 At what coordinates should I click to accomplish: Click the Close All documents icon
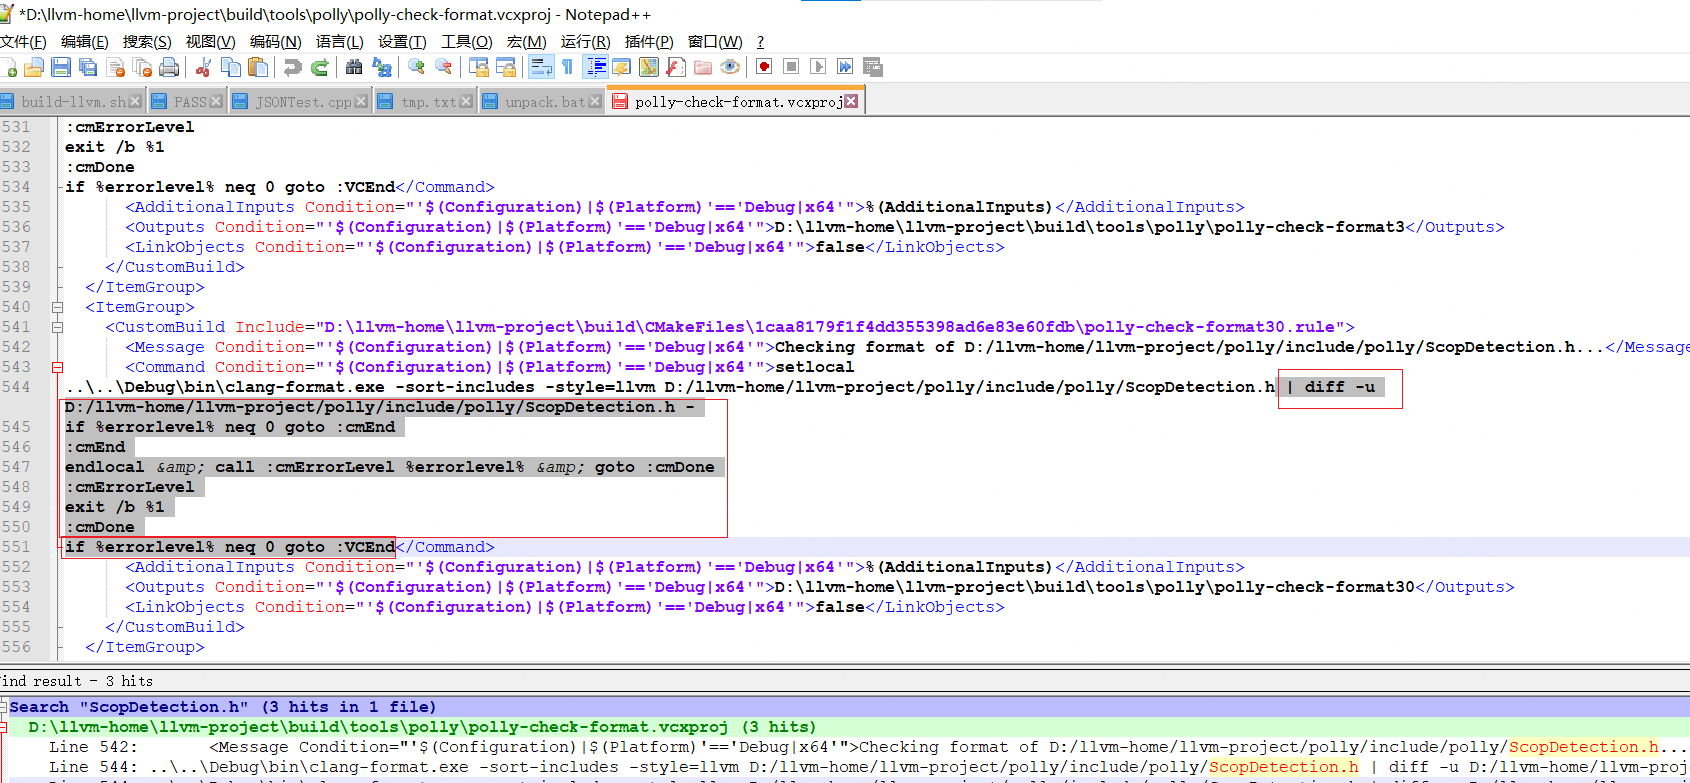coord(143,67)
